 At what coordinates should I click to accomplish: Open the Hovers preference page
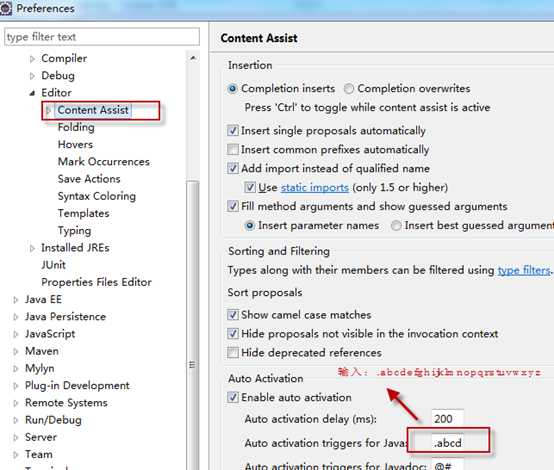(x=75, y=145)
